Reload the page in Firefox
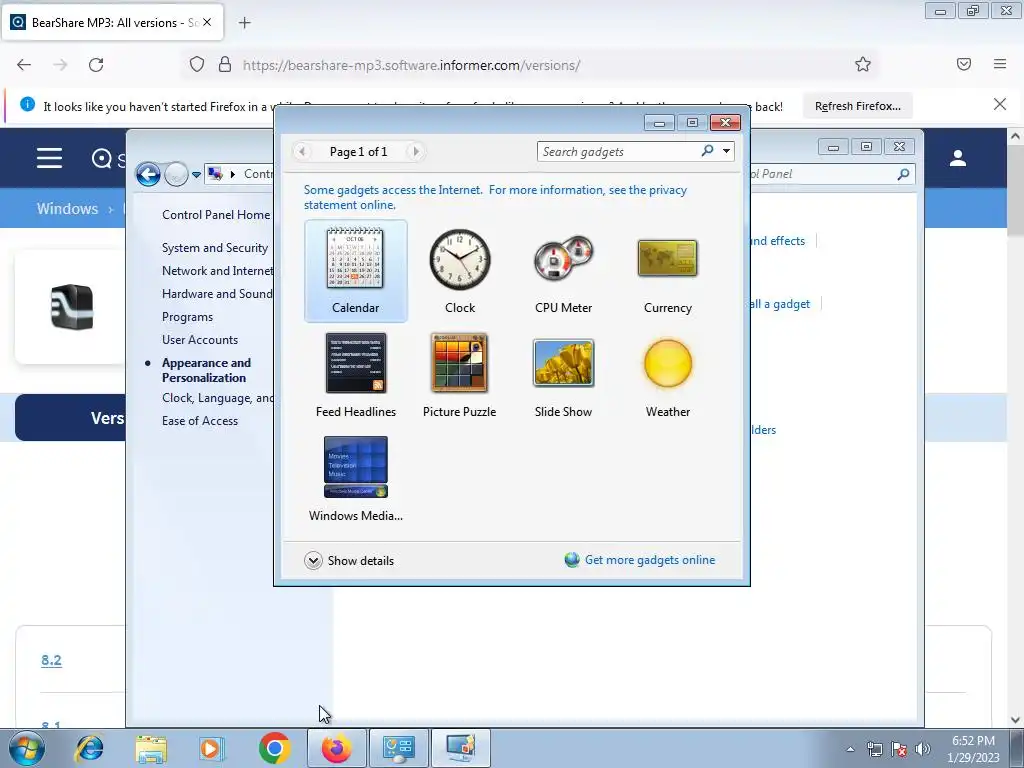Viewport: 1024px width, 768px height. coord(96,65)
